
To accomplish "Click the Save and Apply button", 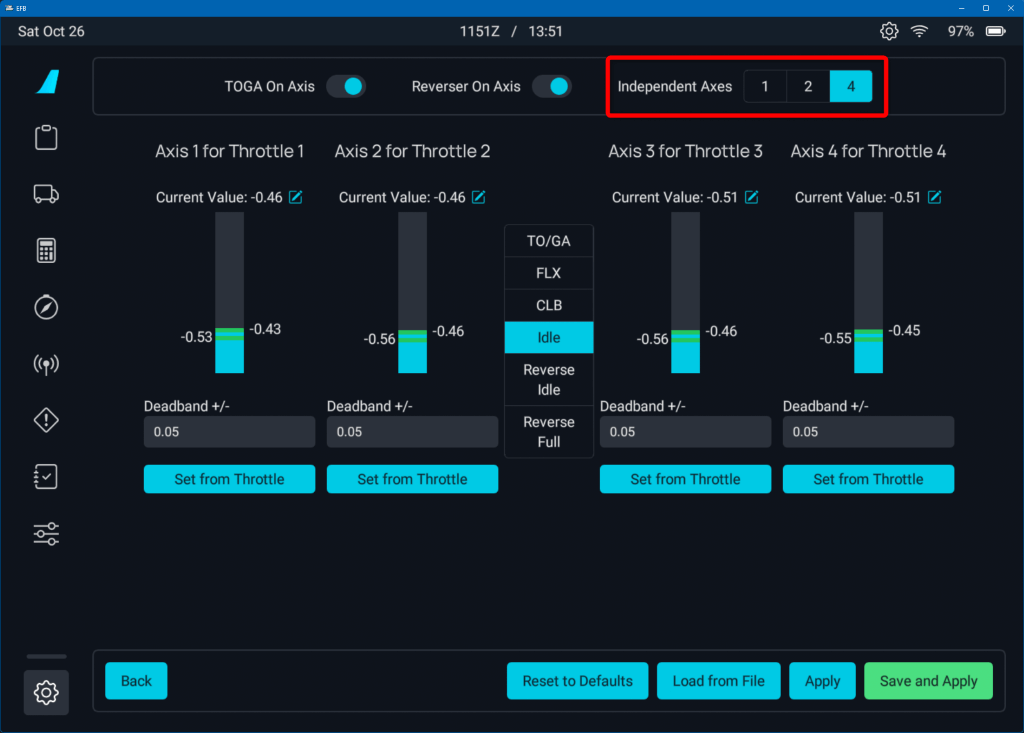I will tap(928, 681).
